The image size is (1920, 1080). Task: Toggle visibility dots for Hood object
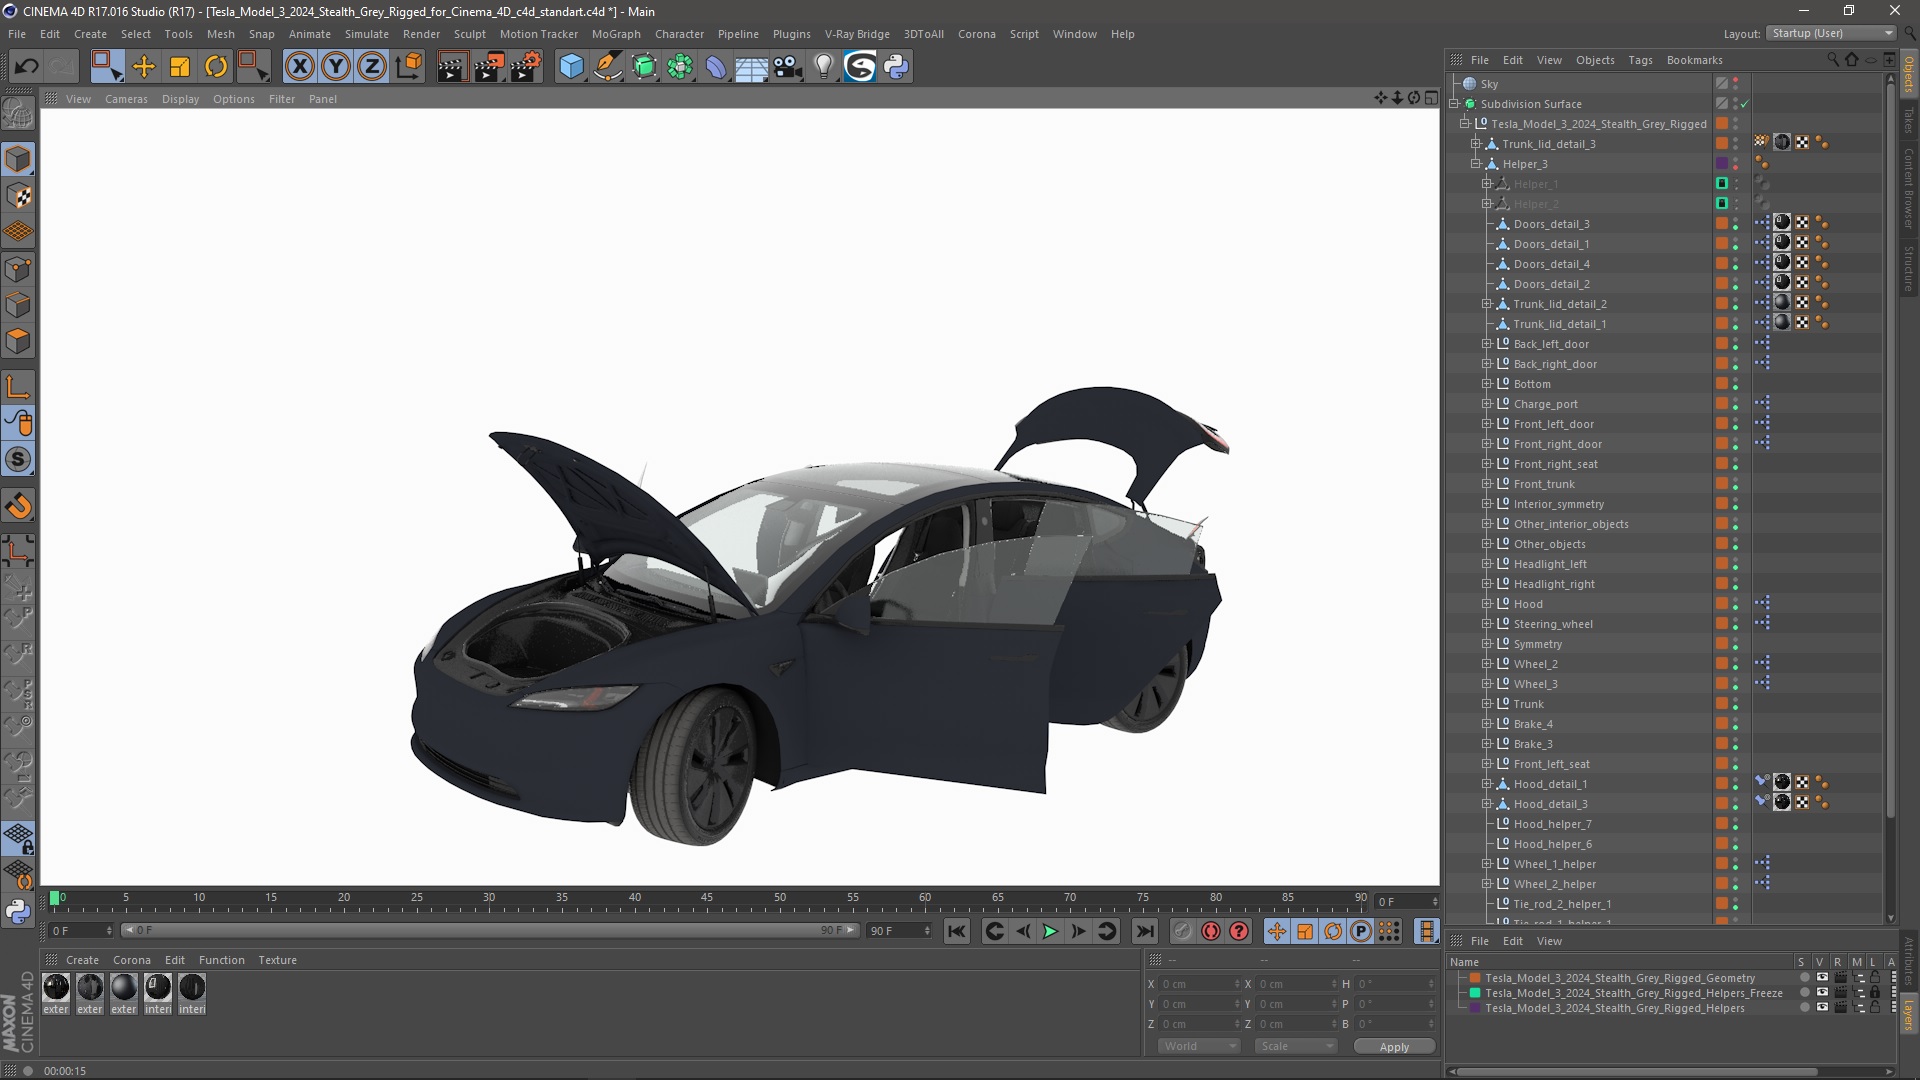coord(1736,604)
